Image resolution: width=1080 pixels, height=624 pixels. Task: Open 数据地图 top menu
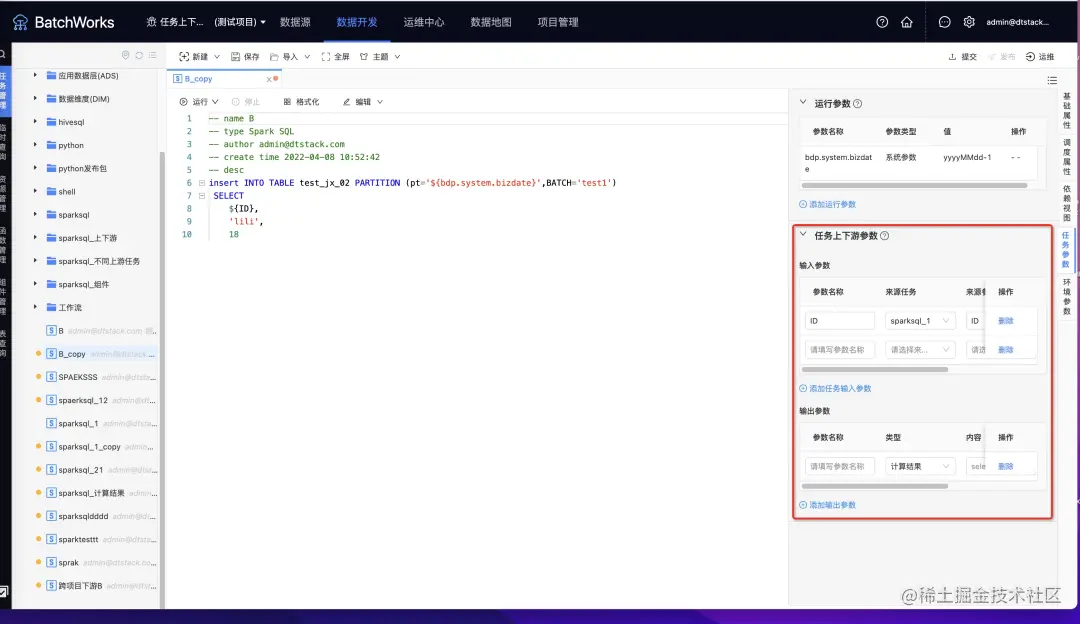tap(490, 22)
